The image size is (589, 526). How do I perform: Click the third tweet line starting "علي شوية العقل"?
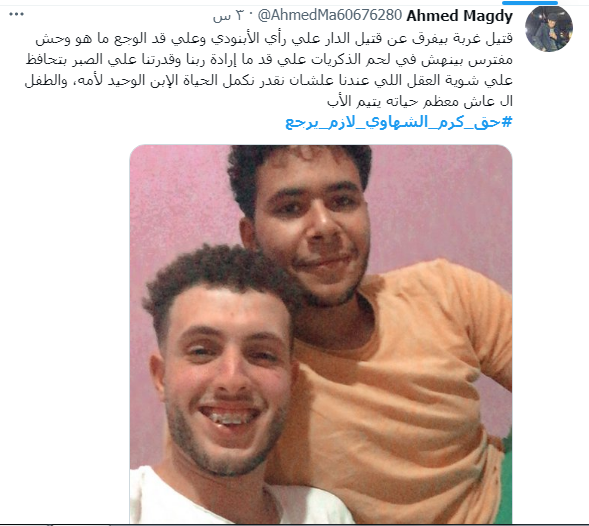pyautogui.click(x=269, y=80)
